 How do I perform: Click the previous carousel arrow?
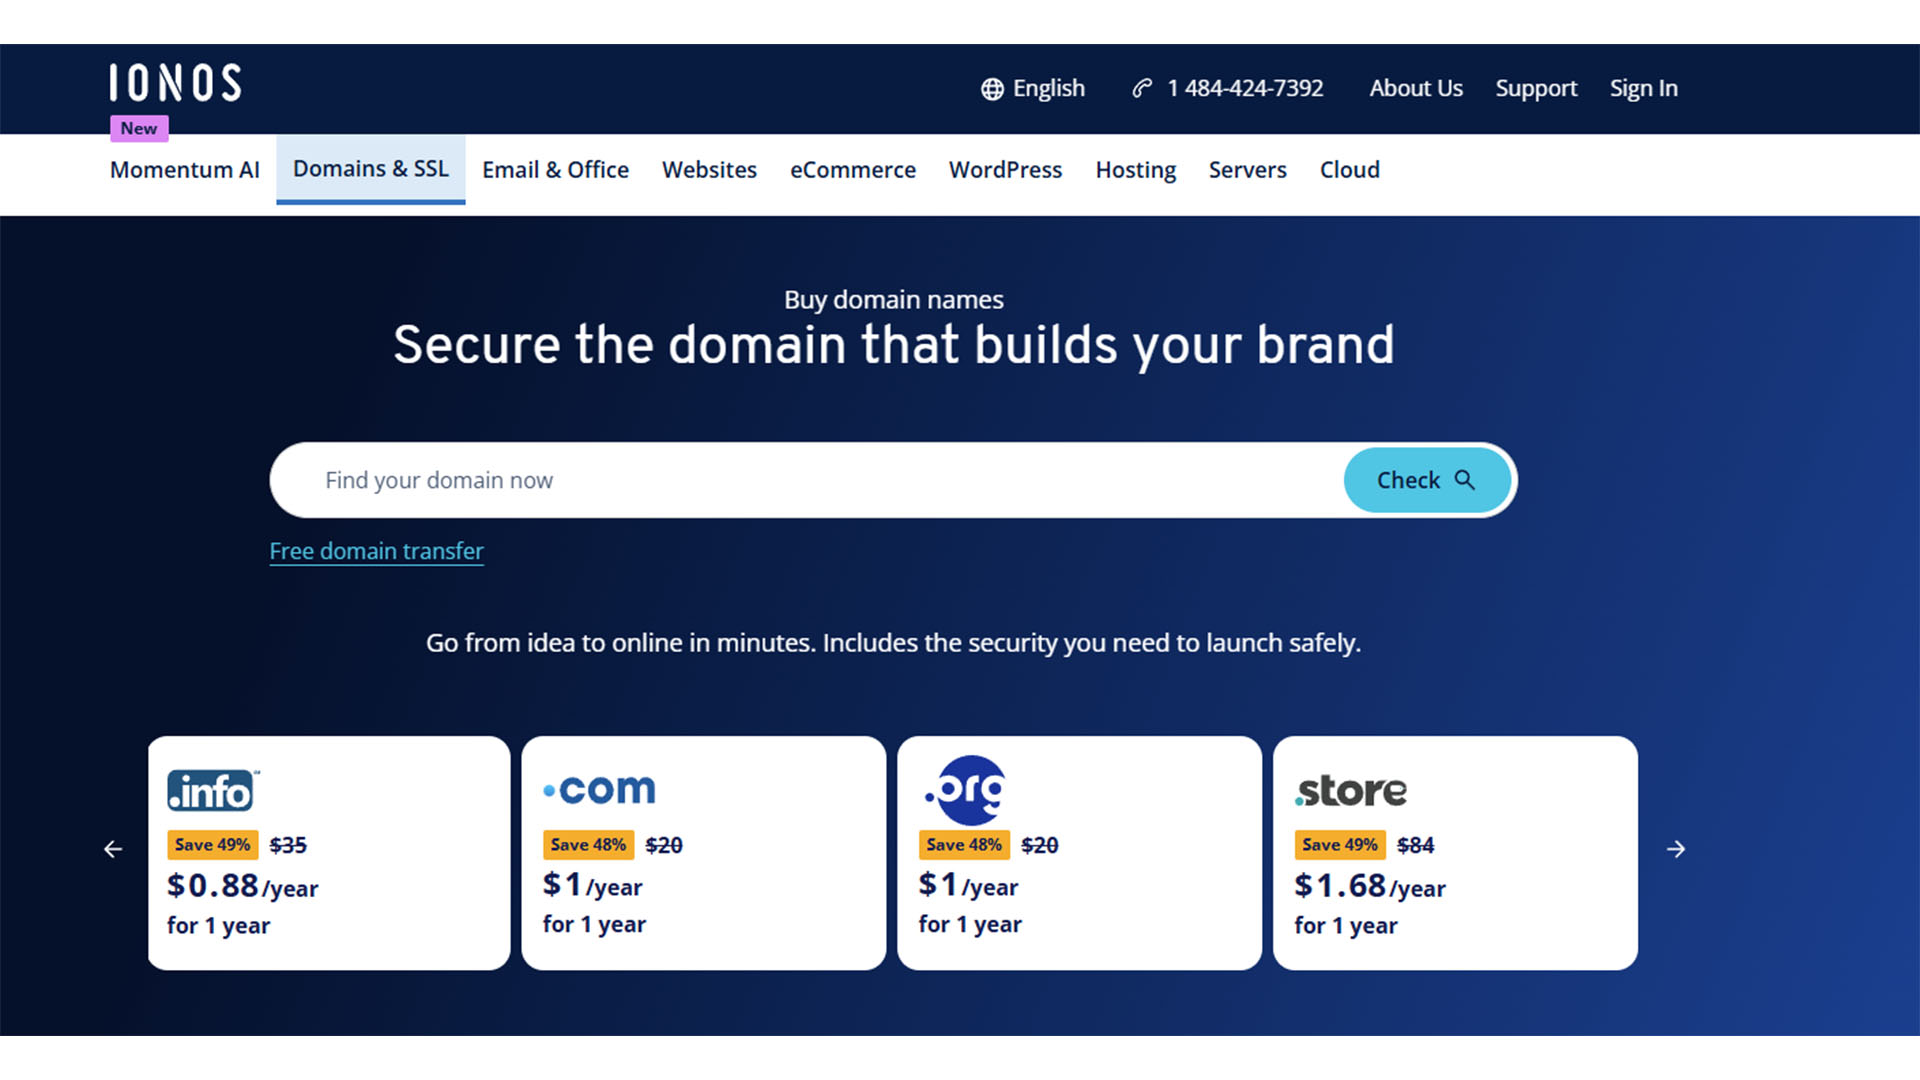113,849
